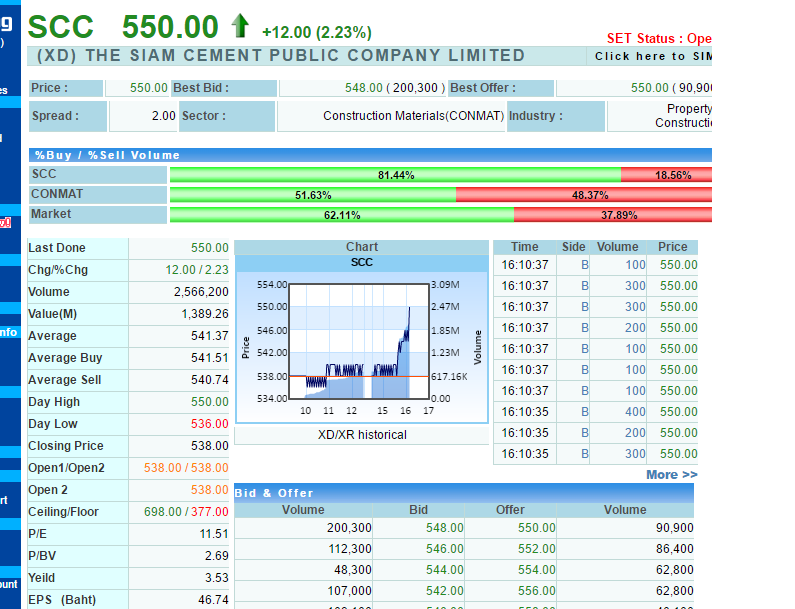
Task: Click the EPS (Baht) value 46.74
Action: point(213,600)
